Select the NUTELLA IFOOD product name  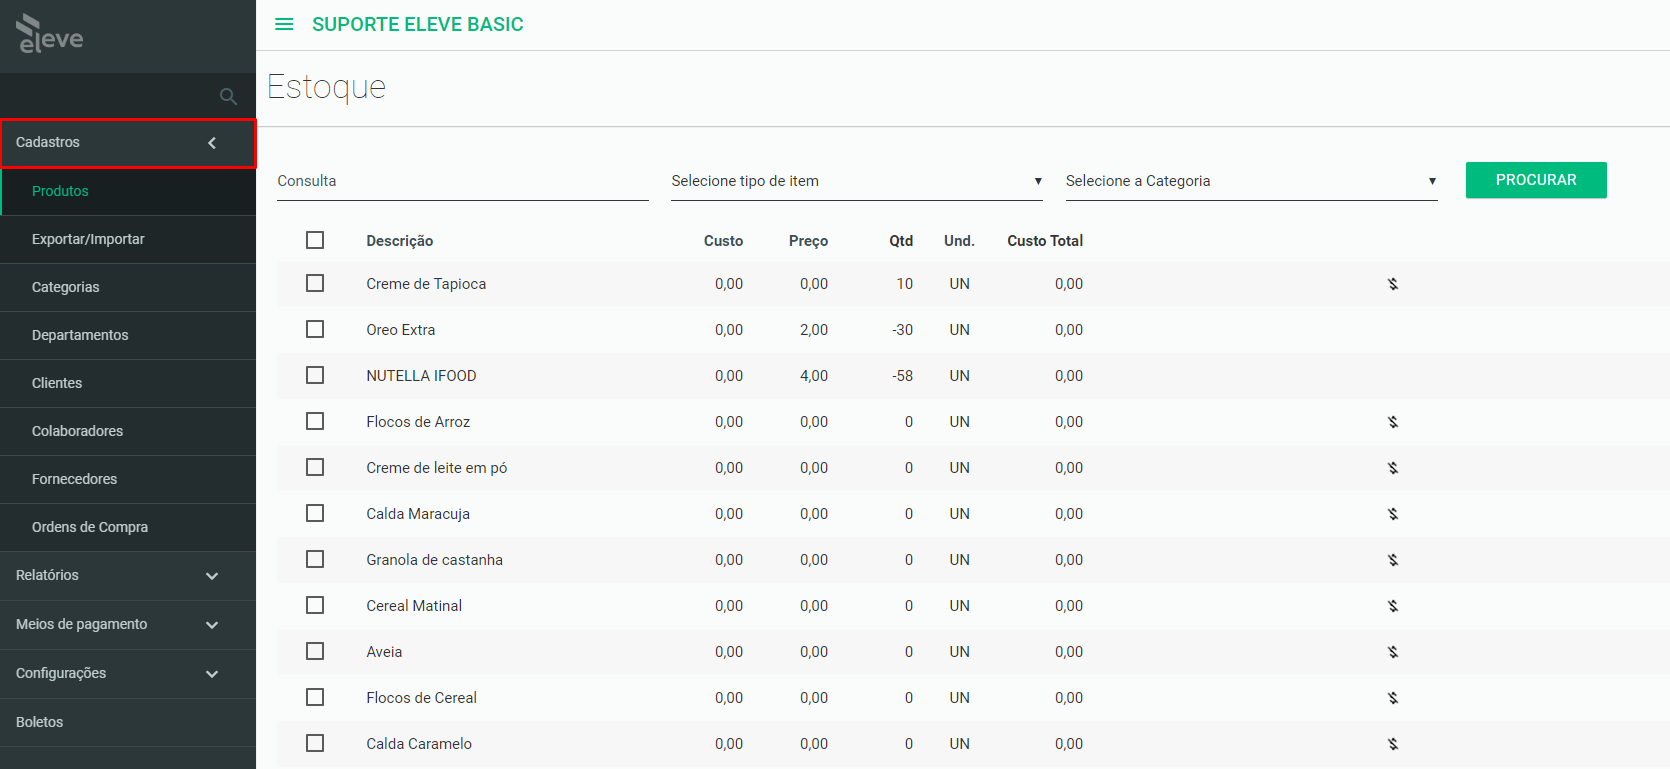pos(421,376)
